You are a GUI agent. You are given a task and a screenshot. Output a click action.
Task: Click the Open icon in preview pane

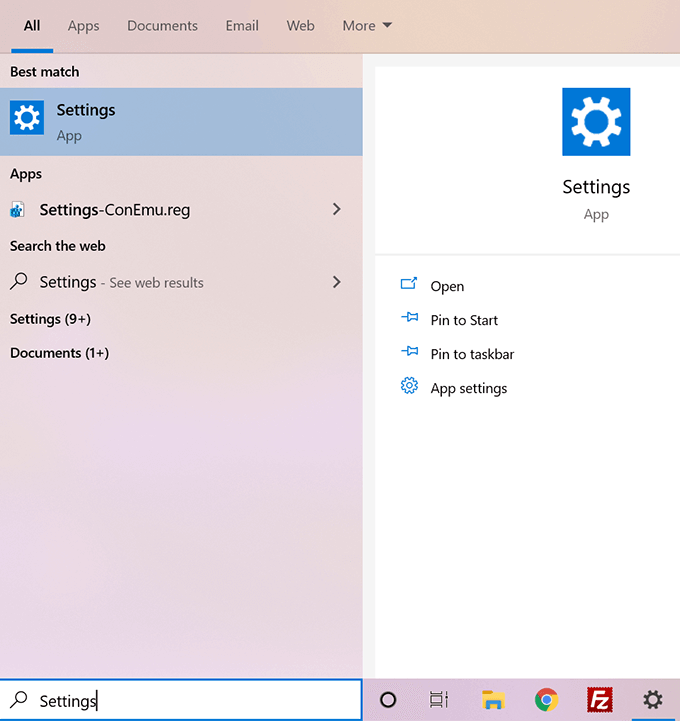pyautogui.click(x=409, y=284)
